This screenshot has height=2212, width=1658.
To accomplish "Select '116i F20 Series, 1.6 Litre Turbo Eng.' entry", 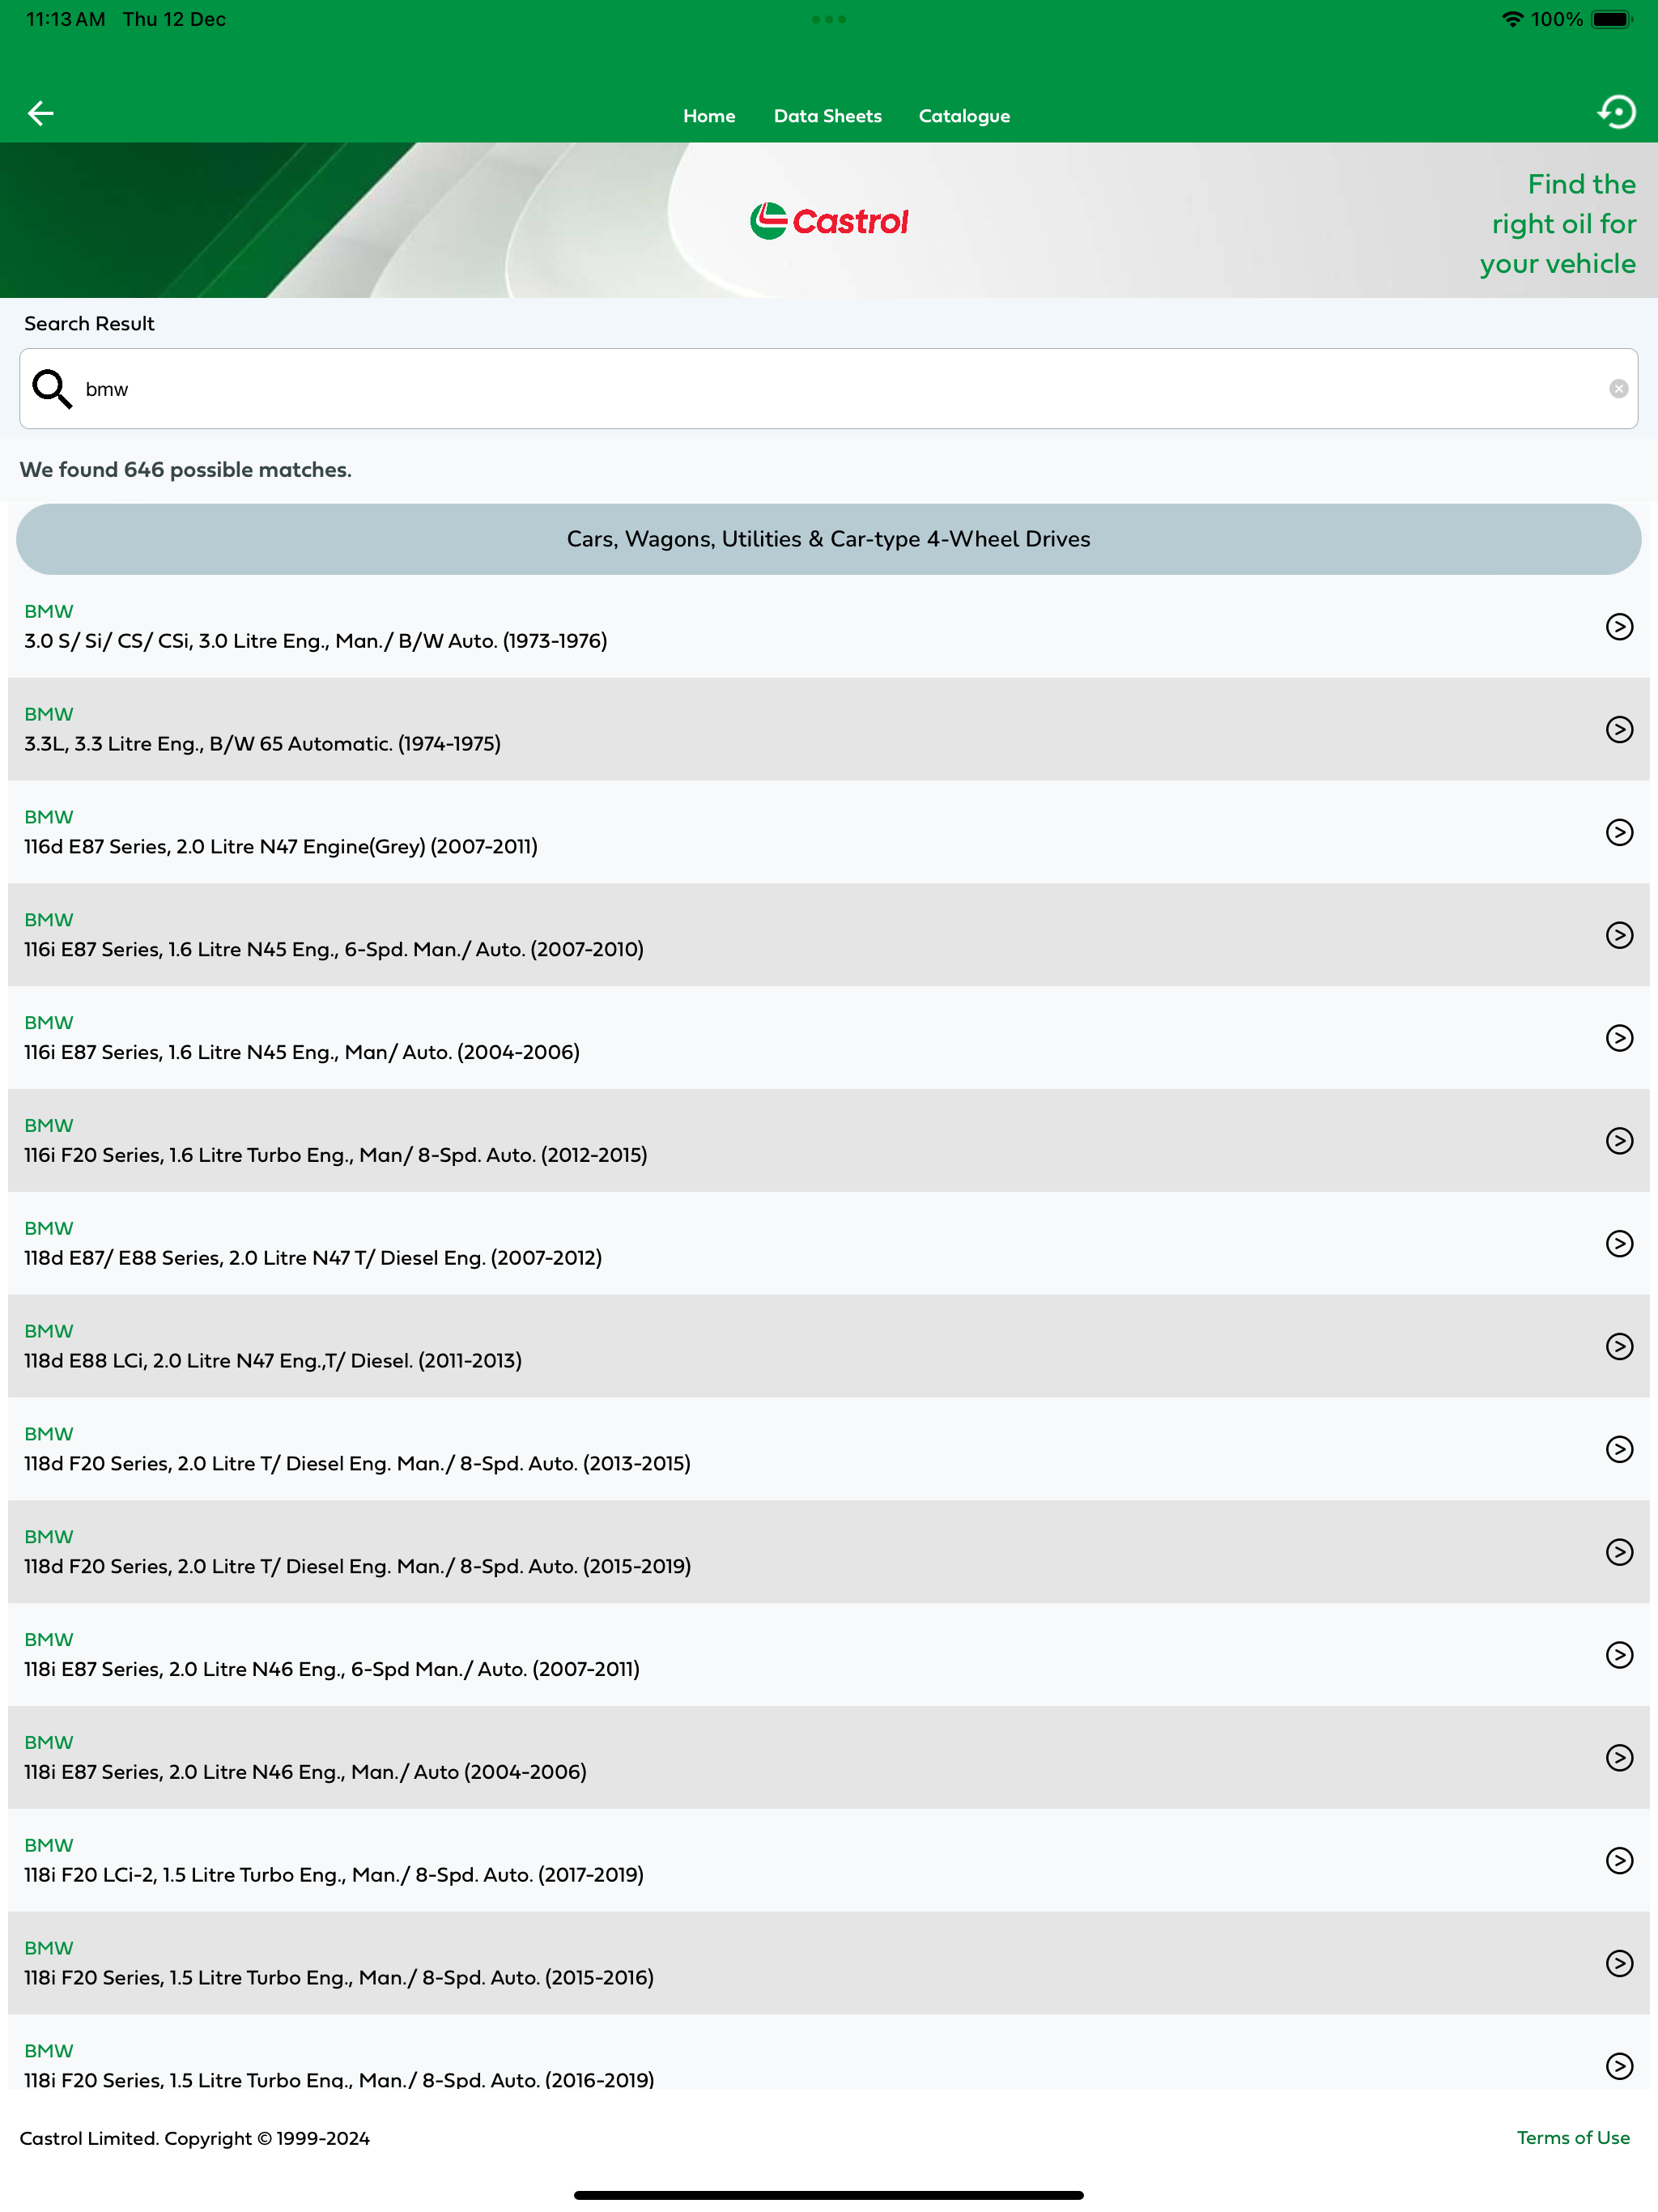I will pyautogui.click(x=829, y=1141).
